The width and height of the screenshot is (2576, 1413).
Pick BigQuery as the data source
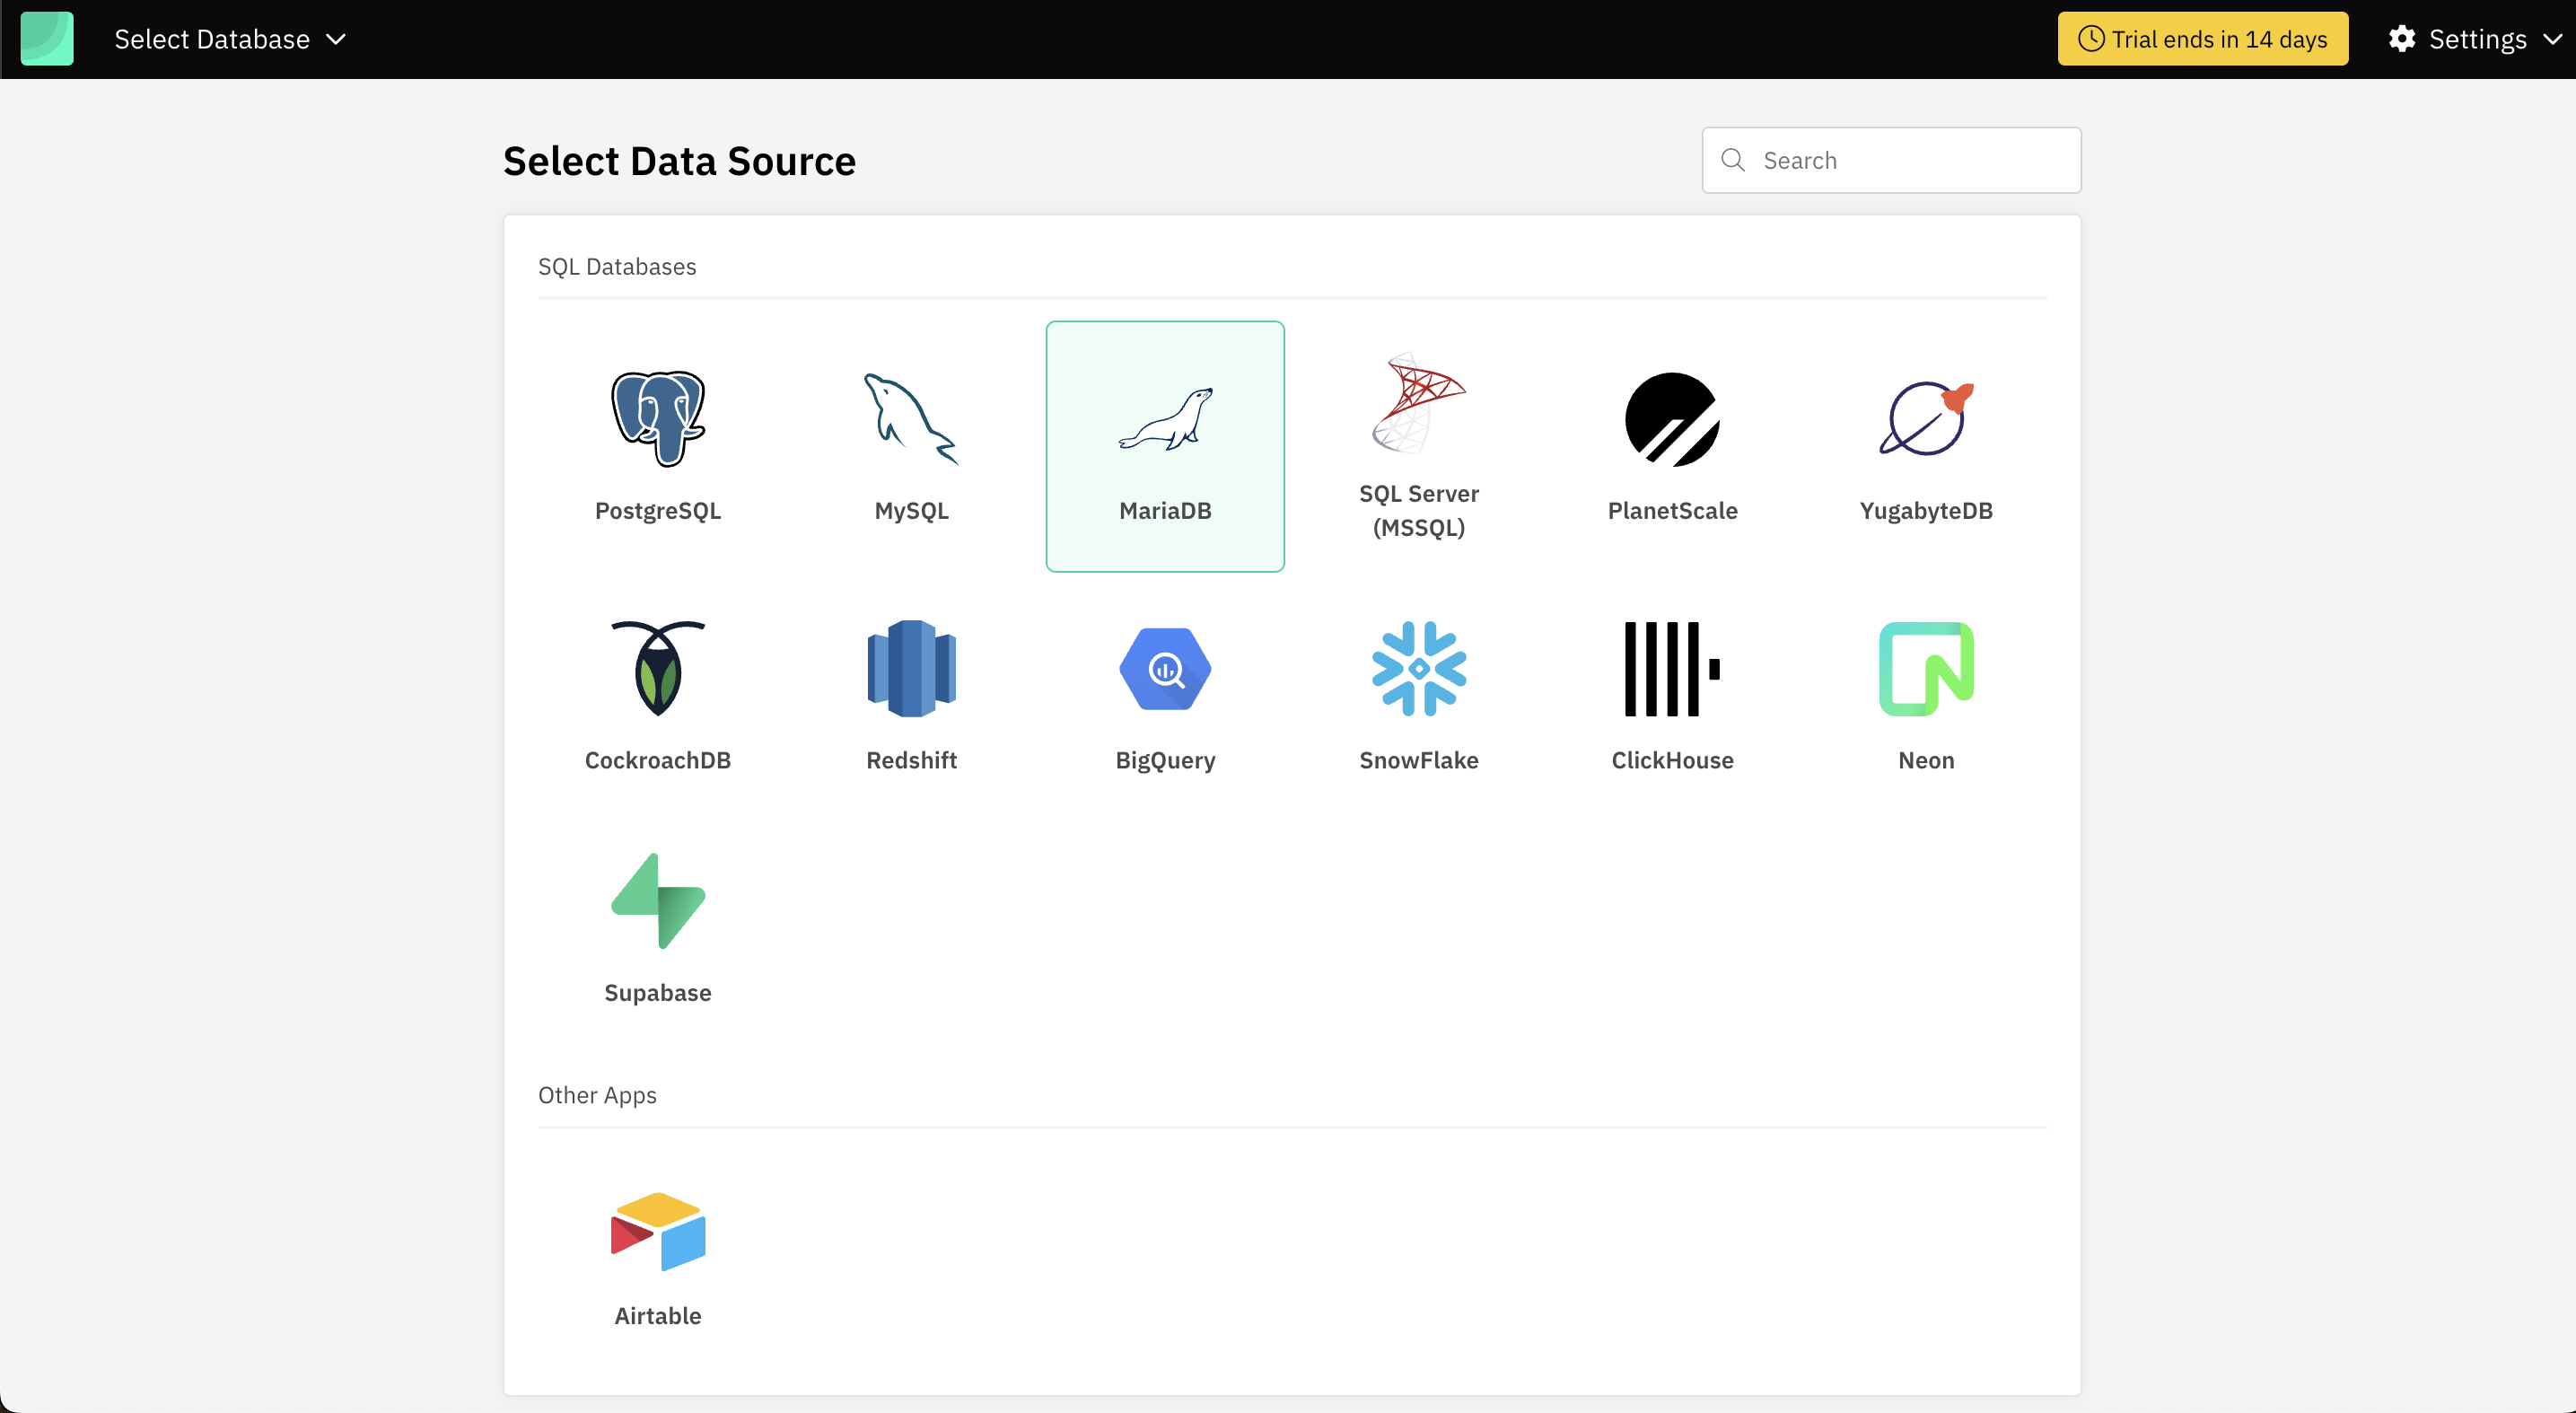click(1165, 697)
